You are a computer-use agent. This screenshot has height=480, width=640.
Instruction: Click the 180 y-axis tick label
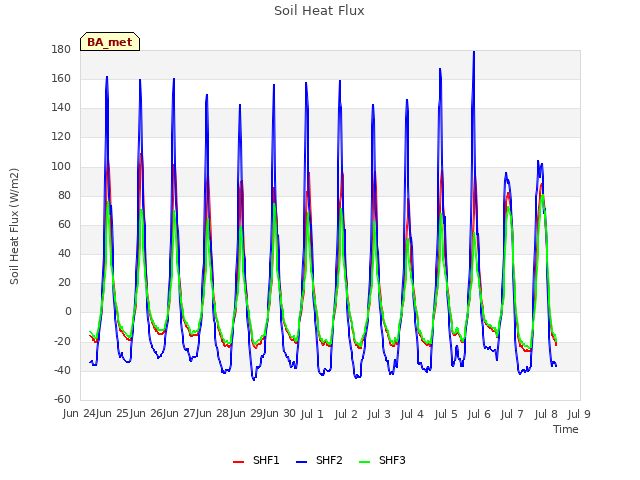61,49
